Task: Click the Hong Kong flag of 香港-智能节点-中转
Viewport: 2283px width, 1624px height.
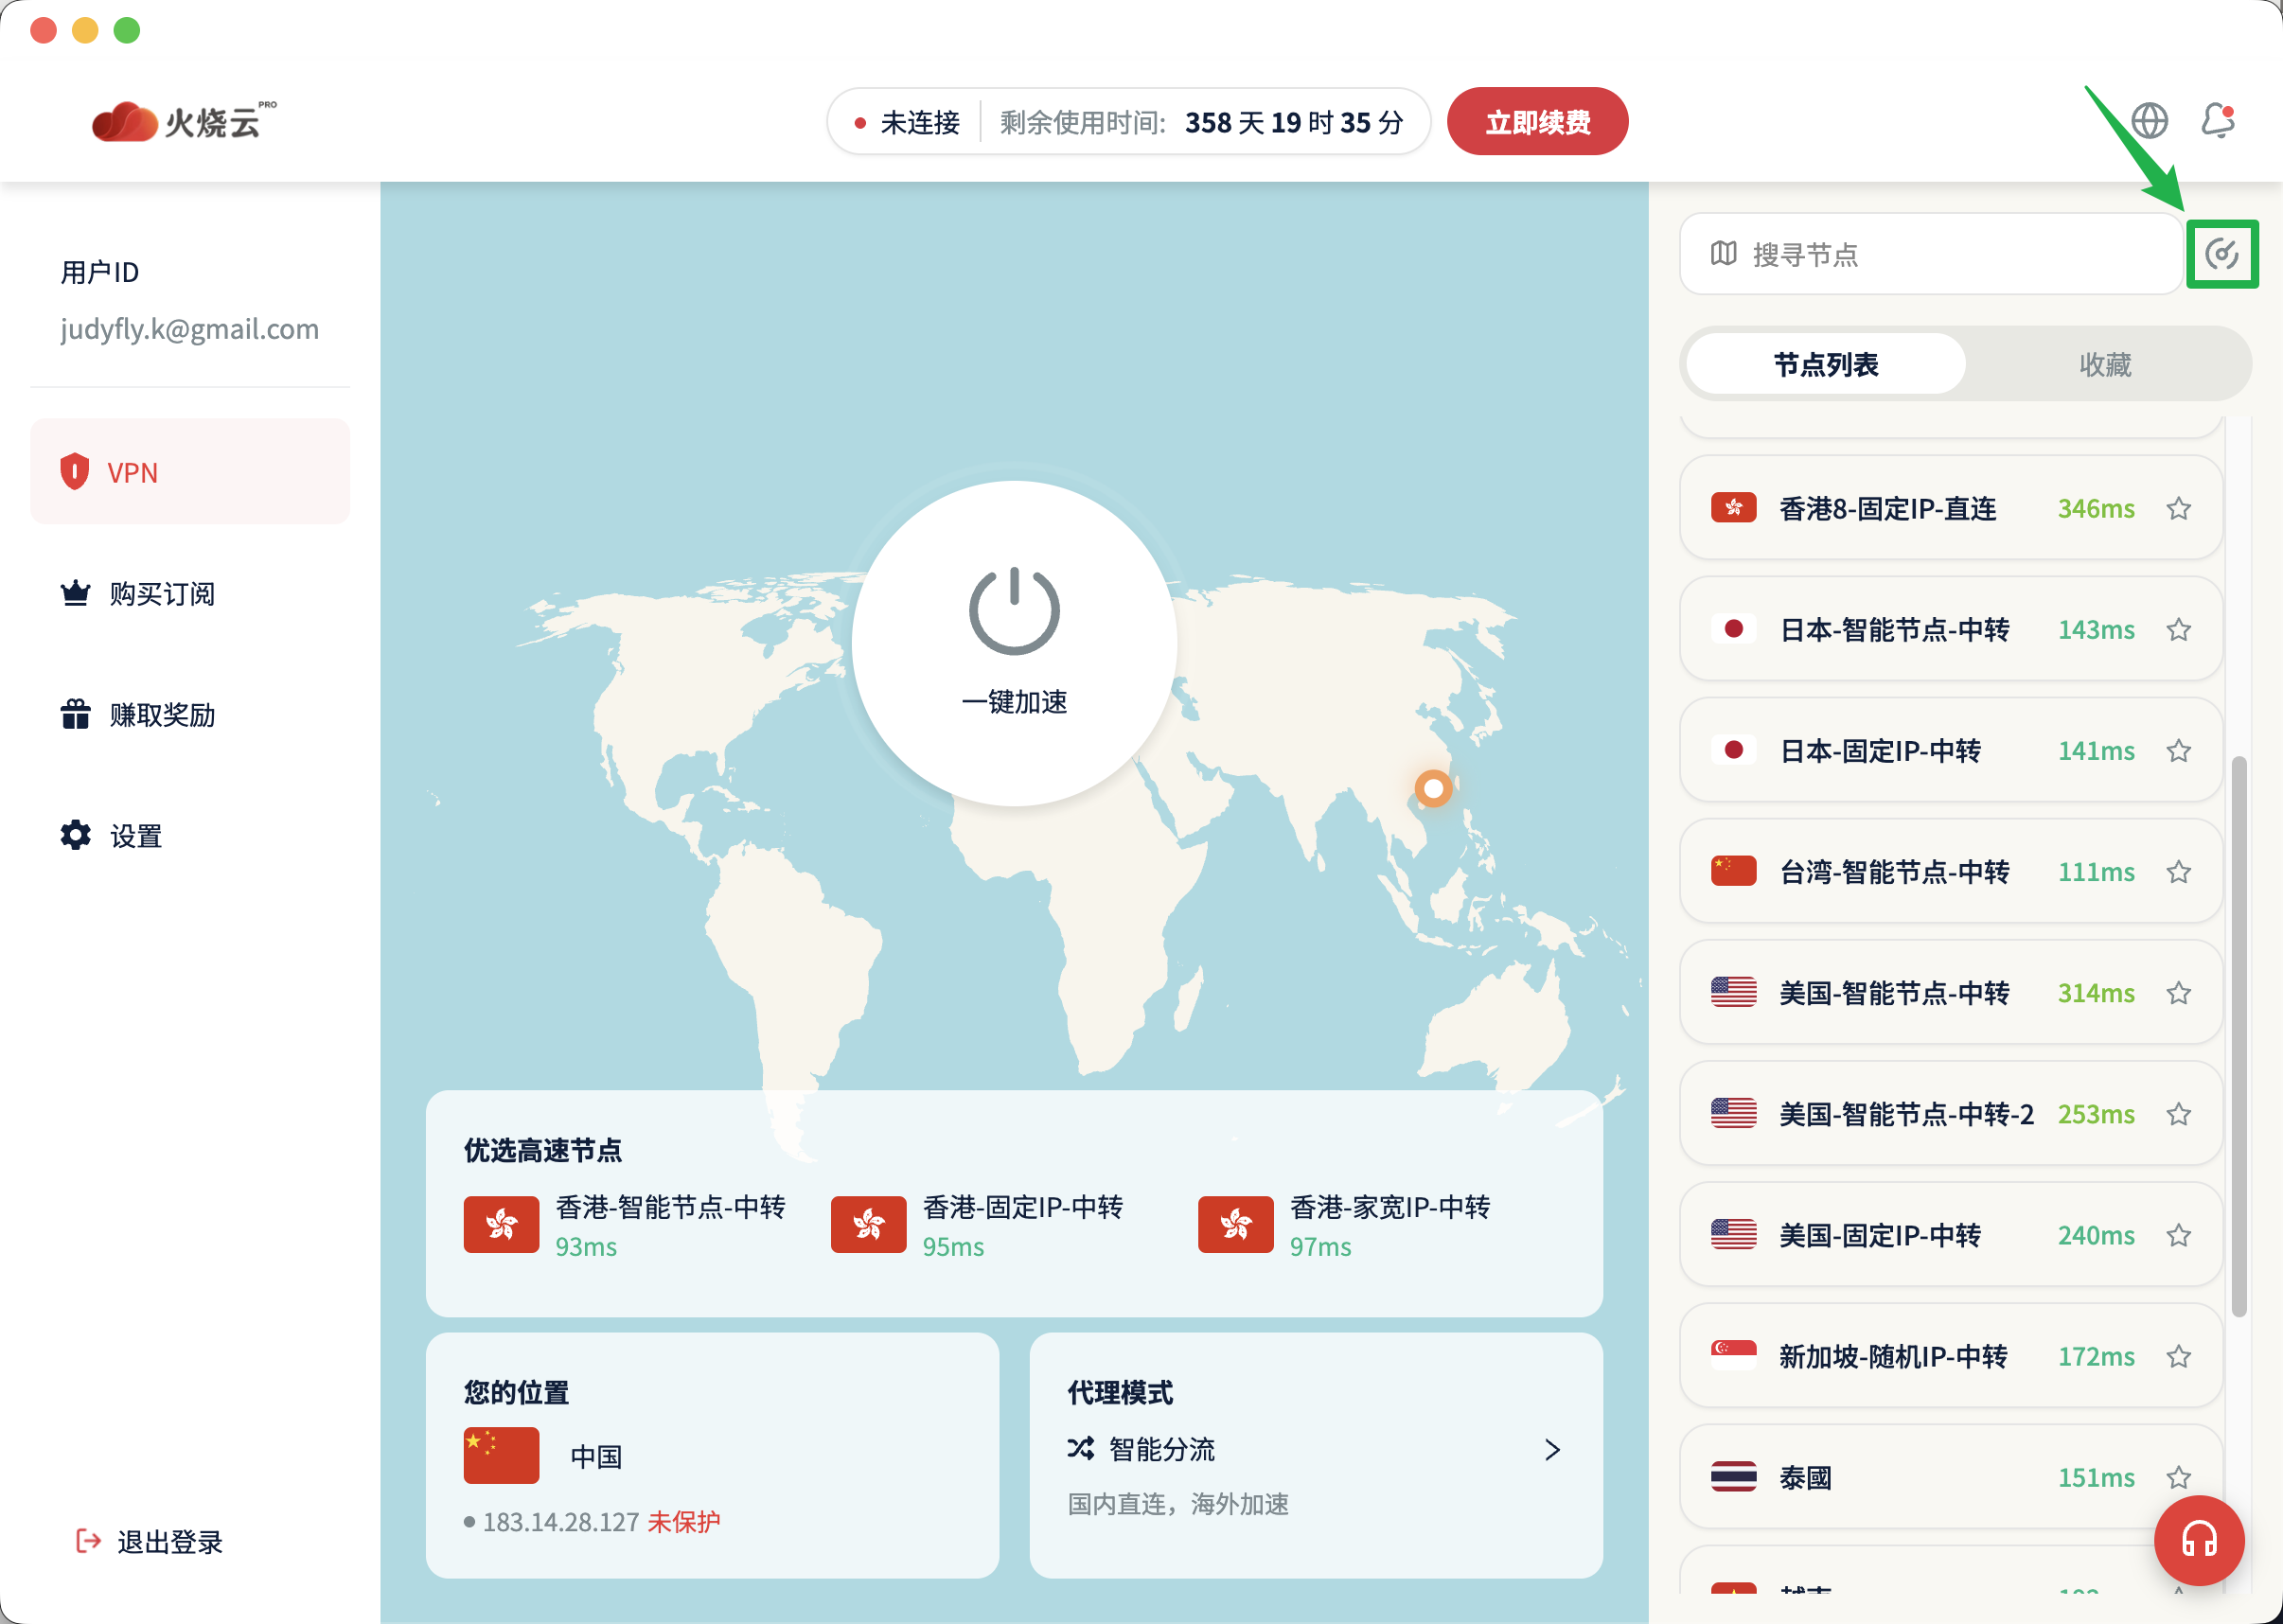Action: point(501,1224)
